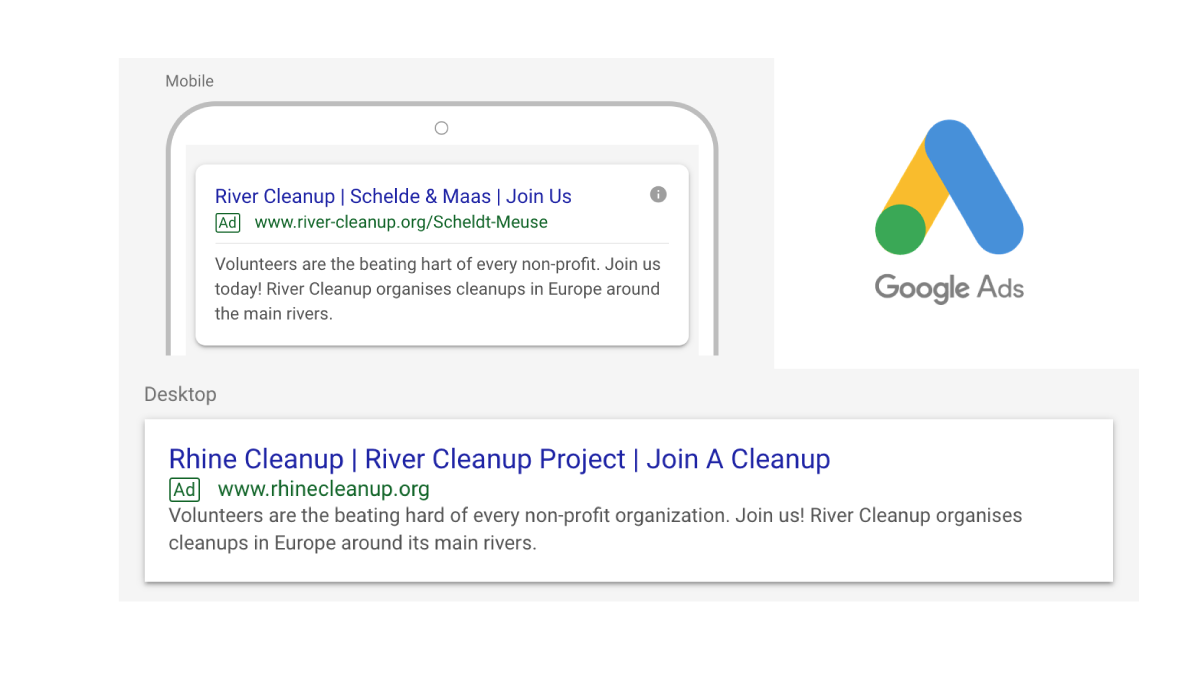
Task: Click the blue bar of the Ads logo
Action: (974, 187)
